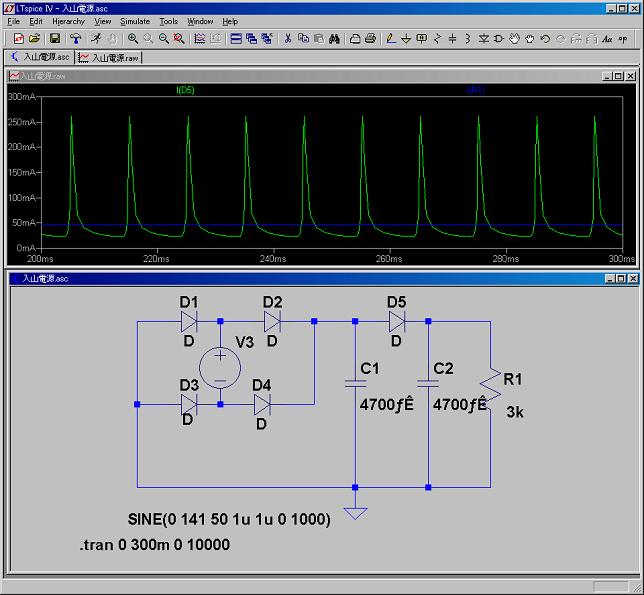Click the Zoom to Fit icon
Viewport: 644px width, 595px height.
(179, 39)
